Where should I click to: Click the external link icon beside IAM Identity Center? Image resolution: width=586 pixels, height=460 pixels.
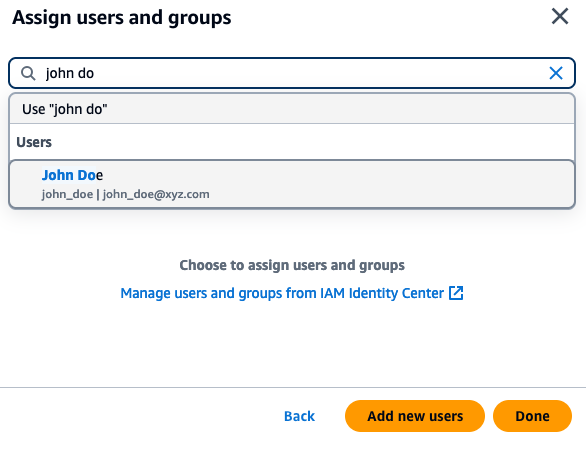456,293
